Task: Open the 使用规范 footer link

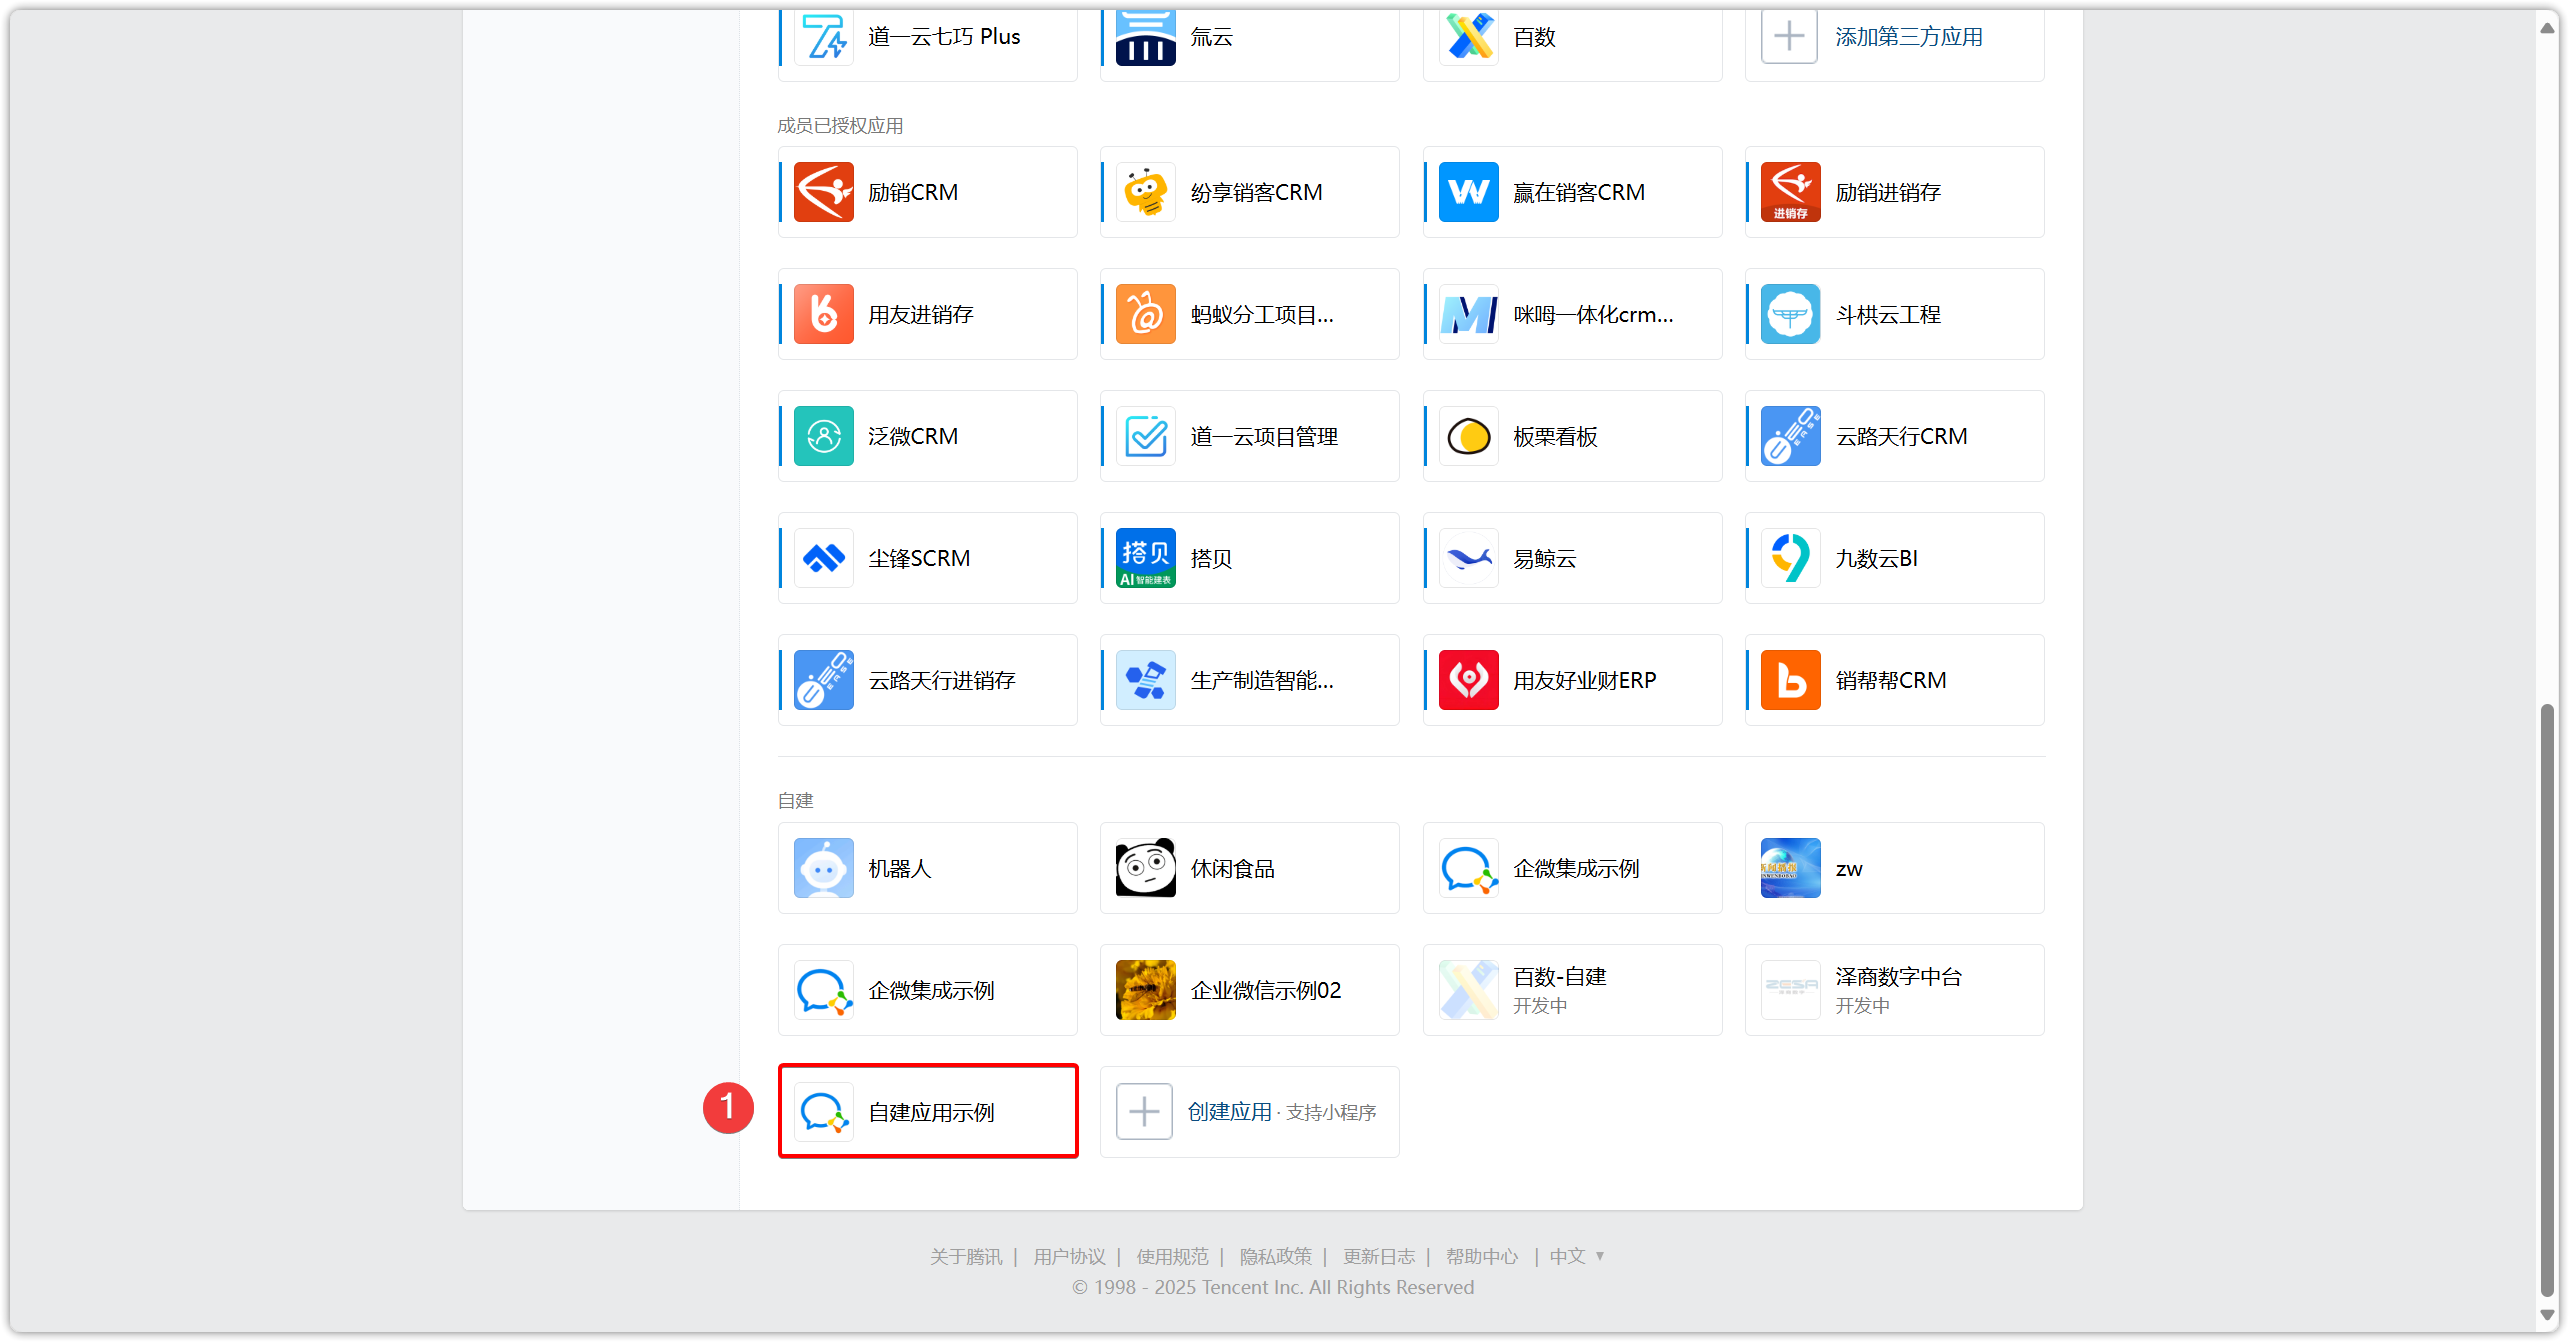Action: tap(1172, 1256)
